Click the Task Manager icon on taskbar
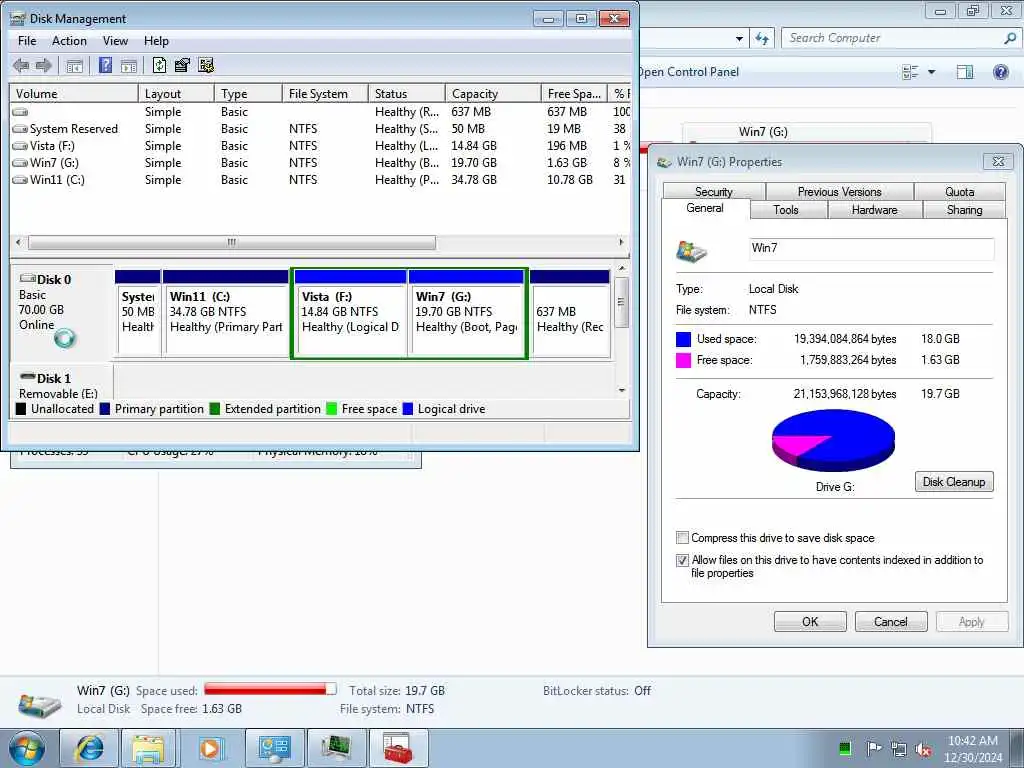This screenshot has height=768, width=1024. (x=336, y=748)
